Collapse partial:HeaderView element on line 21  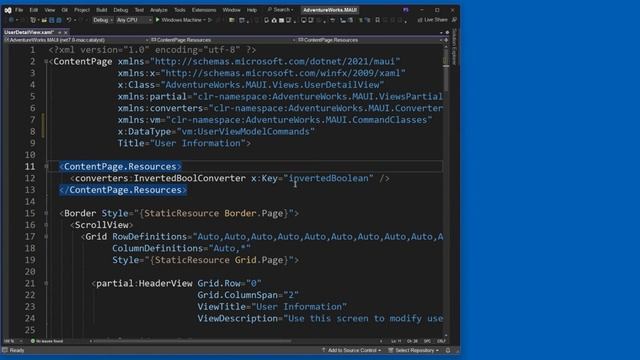click(46, 283)
